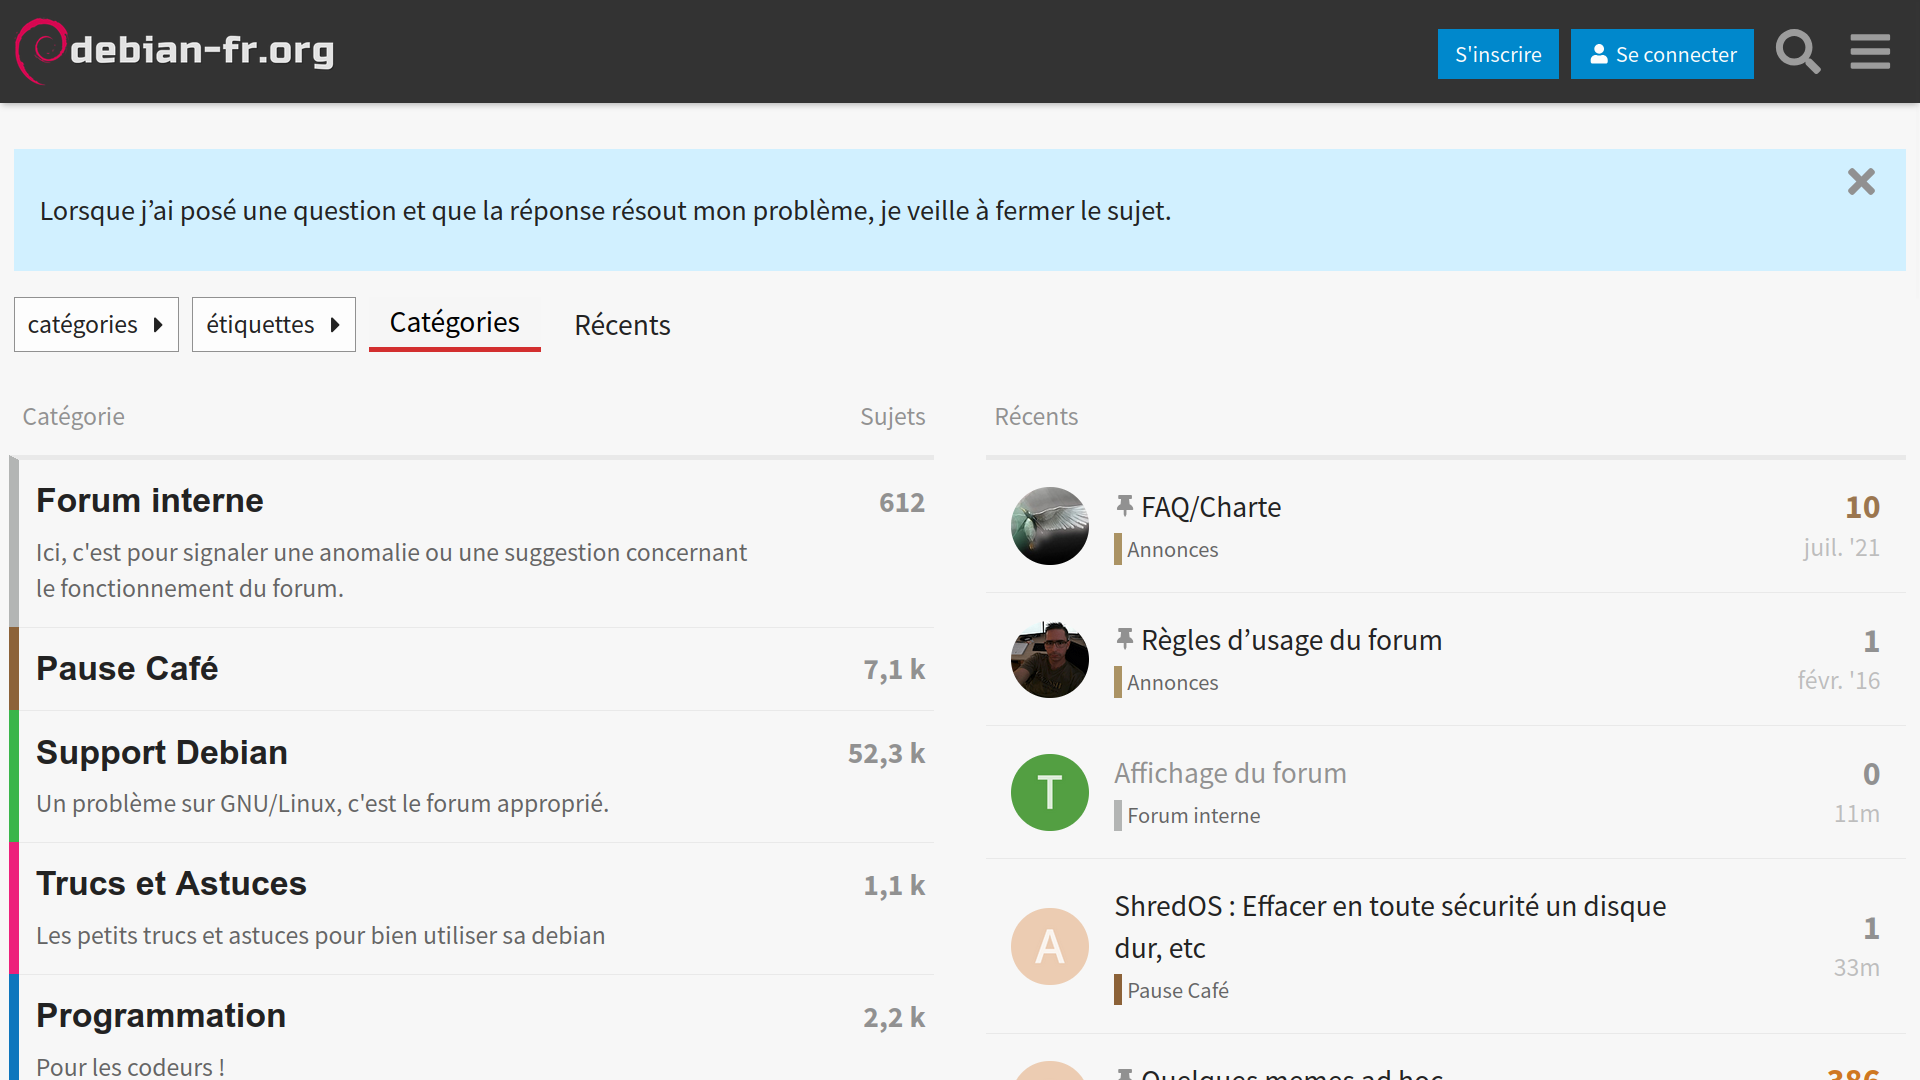The image size is (1920, 1080).
Task: Open the Forum interne category
Action: (x=150, y=500)
